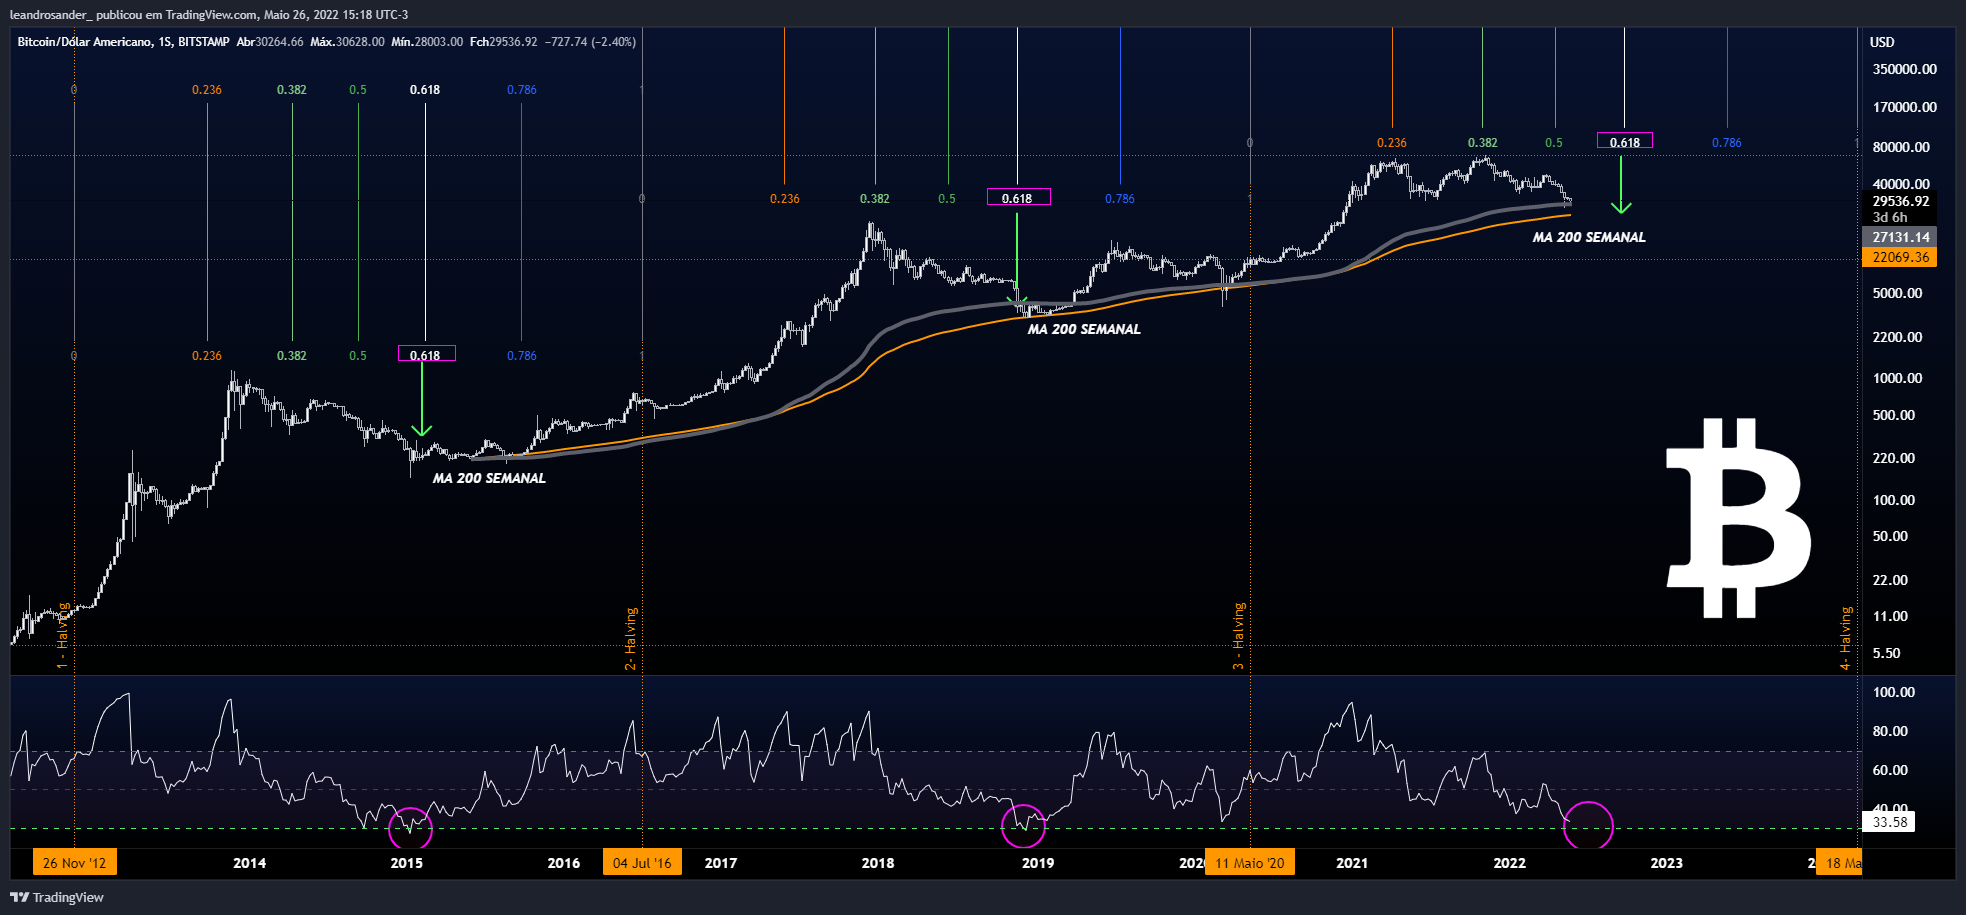Click the vertical '3 - Halving' label
The height and width of the screenshot is (915, 1966).
tap(1239, 635)
